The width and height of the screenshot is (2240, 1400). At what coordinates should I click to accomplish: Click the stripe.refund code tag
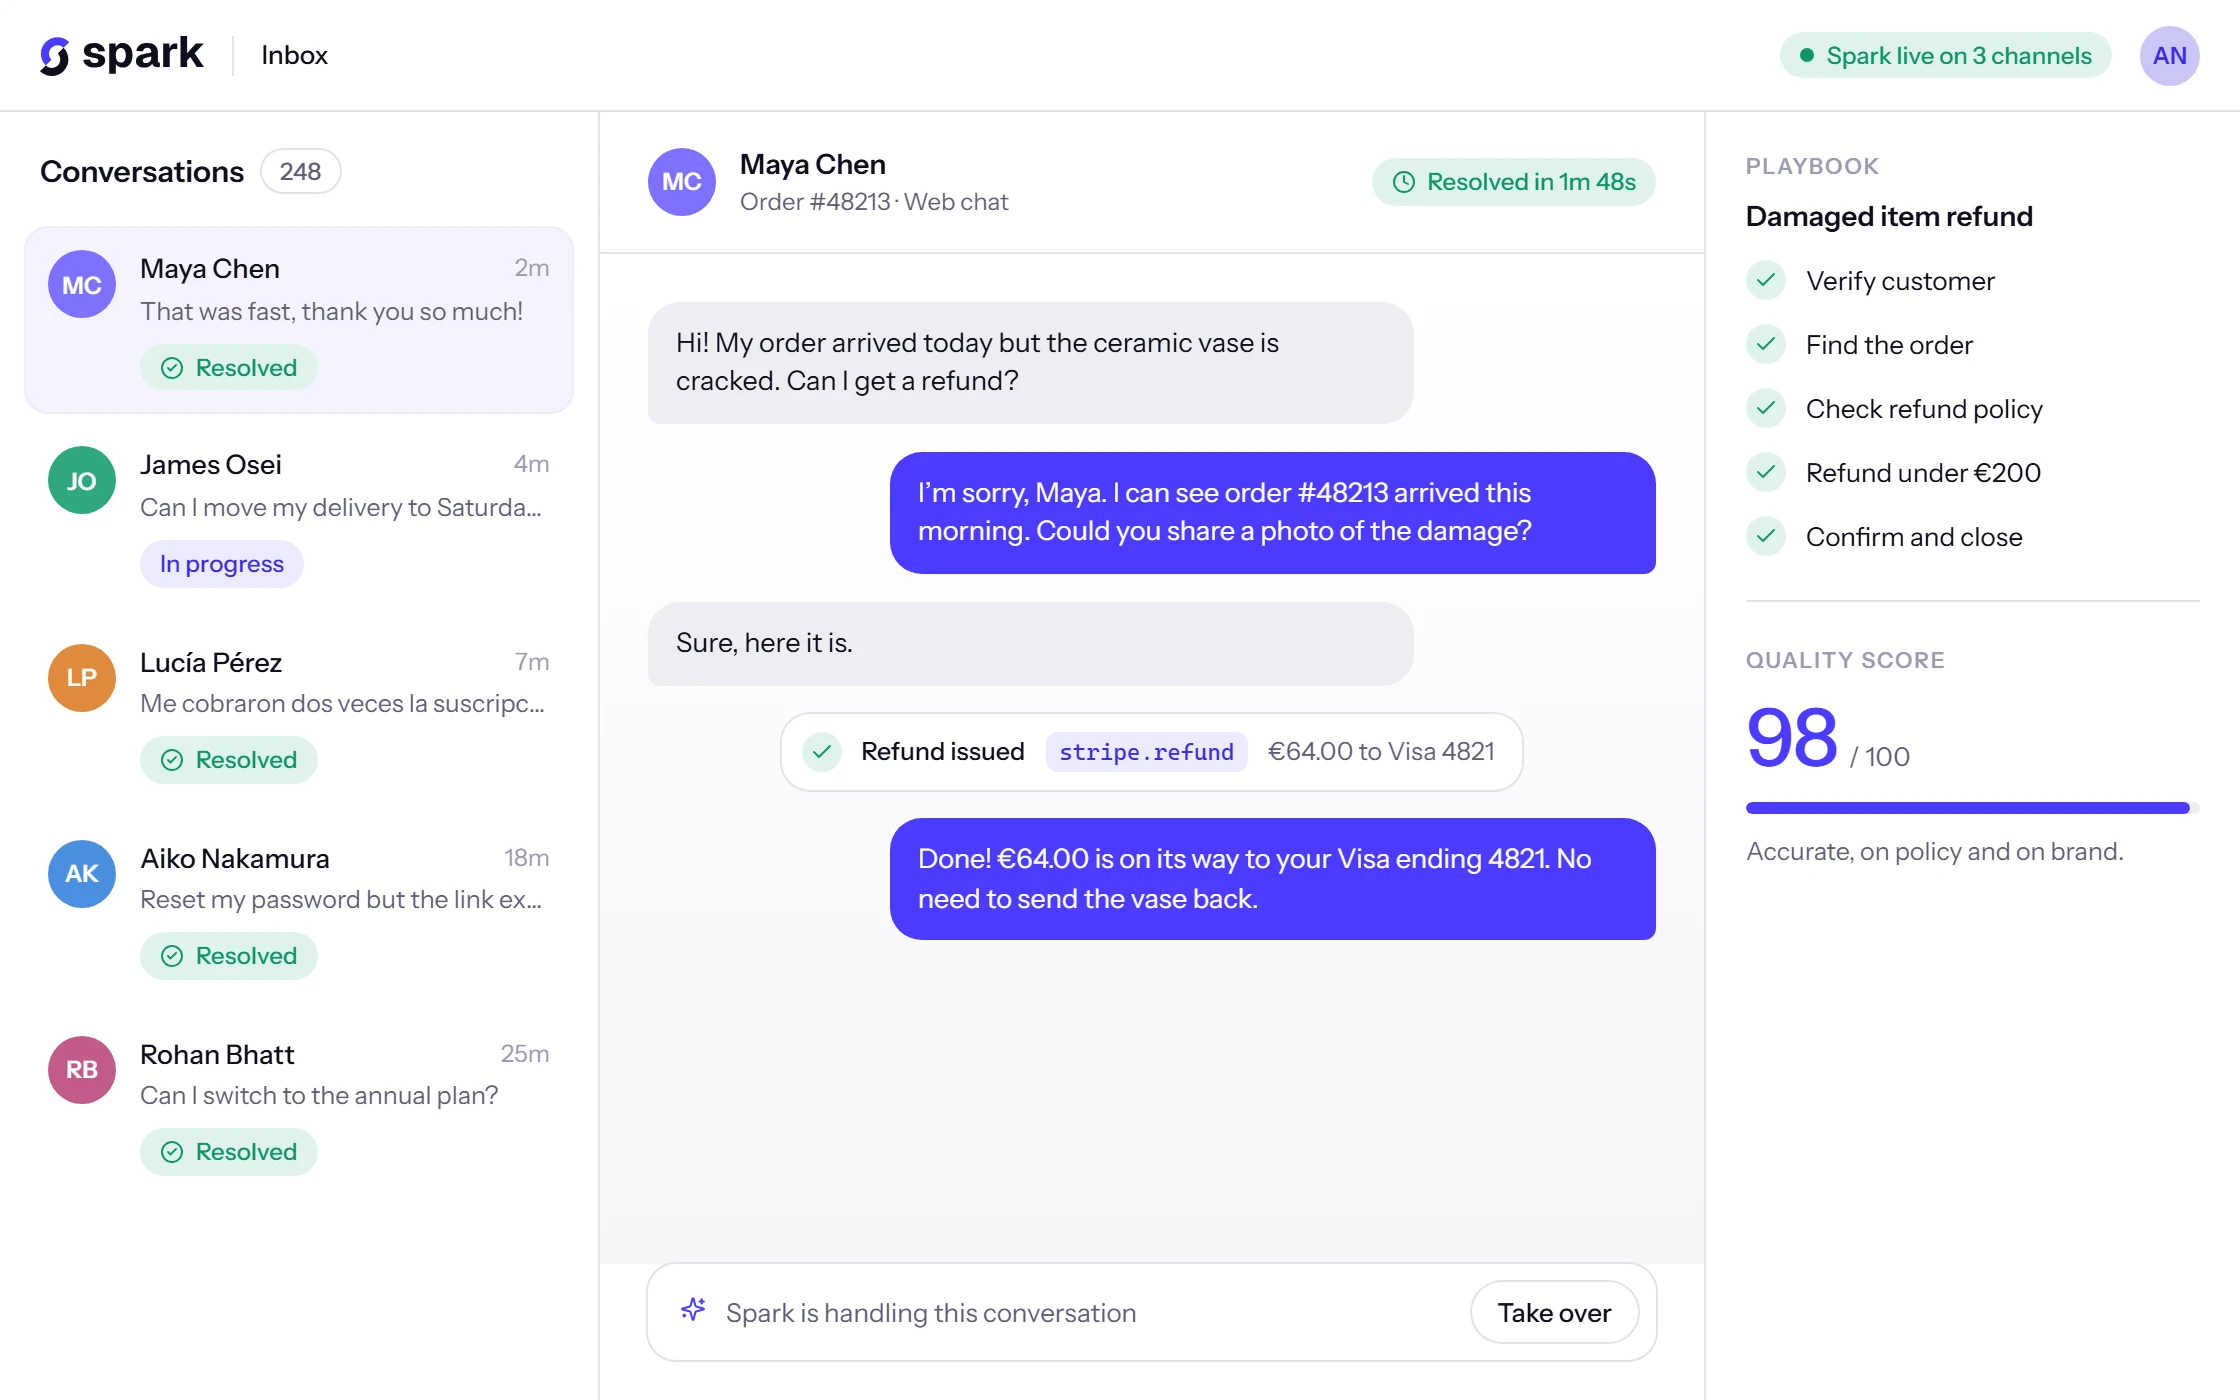(1146, 752)
